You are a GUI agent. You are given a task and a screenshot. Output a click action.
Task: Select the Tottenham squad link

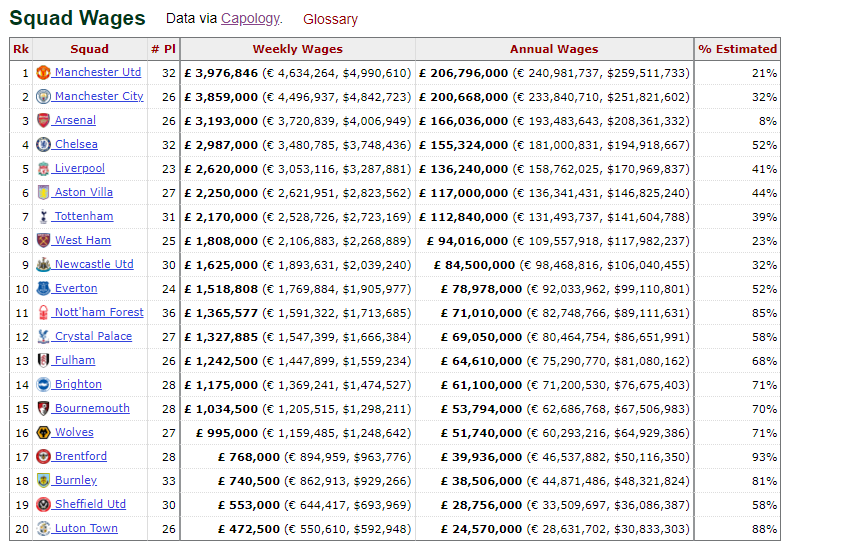(84, 216)
